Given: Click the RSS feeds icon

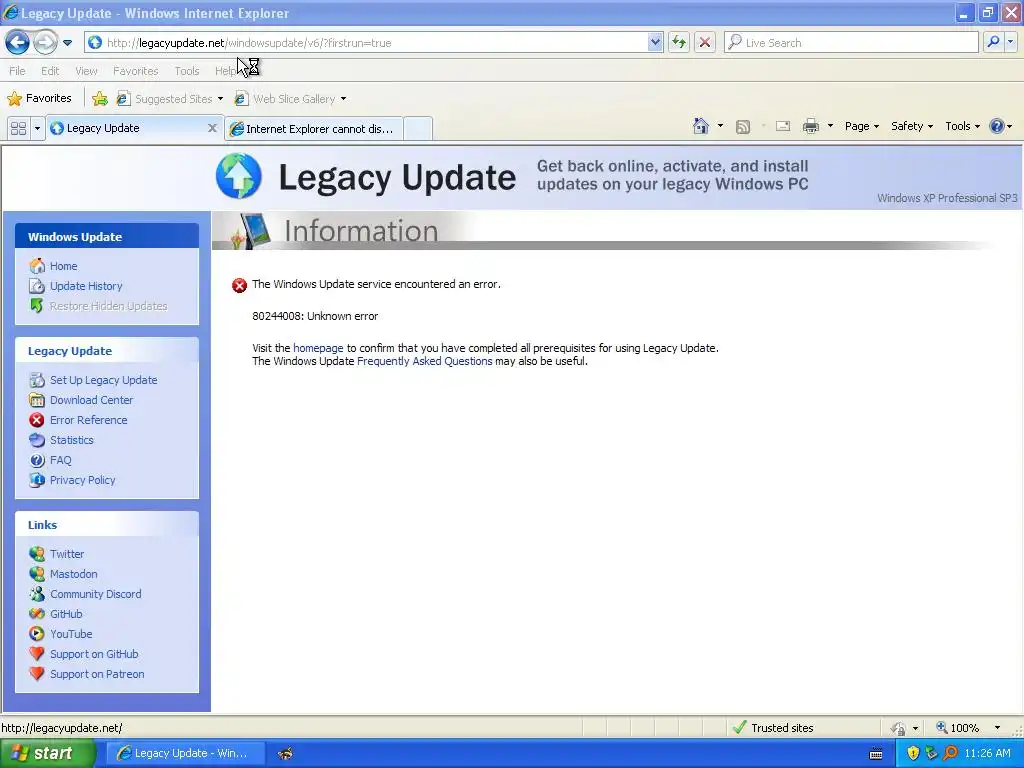Looking at the screenshot, I should pyautogui.click(x=743, y=127).
